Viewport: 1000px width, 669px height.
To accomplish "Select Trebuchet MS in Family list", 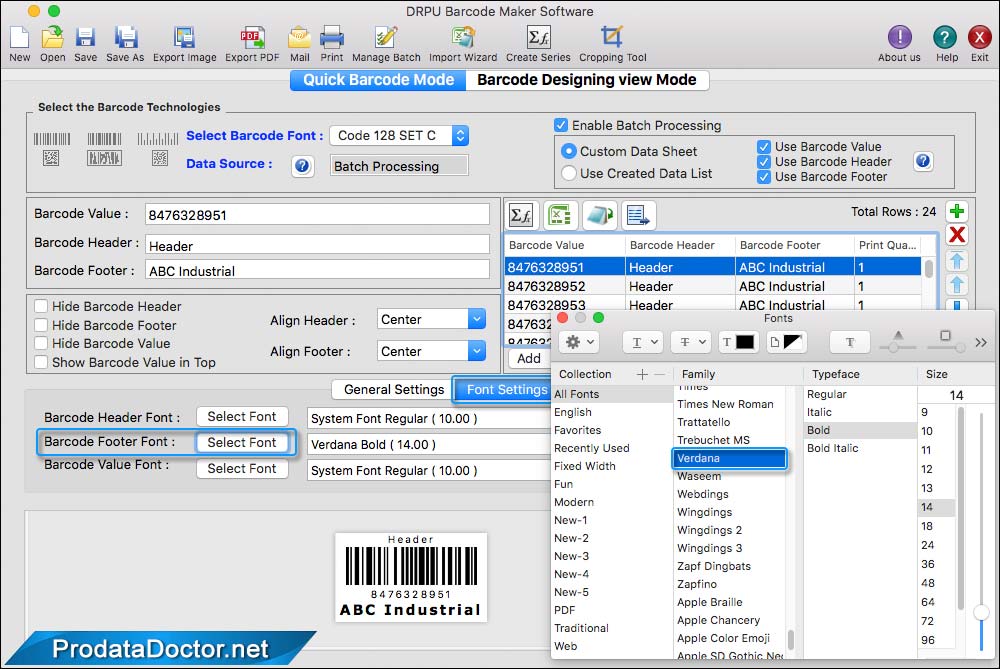I will coord(713,440).
